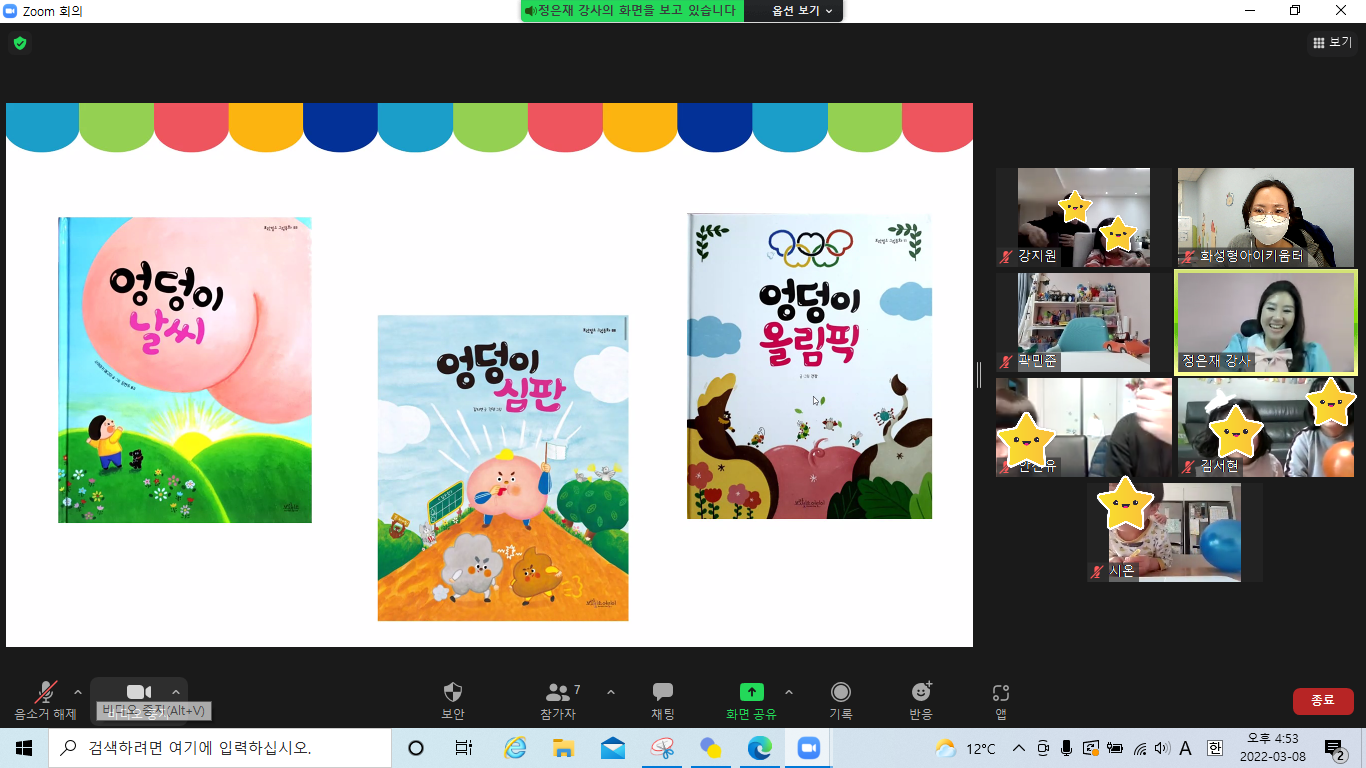Open Snipping tool scissors icon on taskbar
Screen dimensions: 1366x768
pos(662,748)
